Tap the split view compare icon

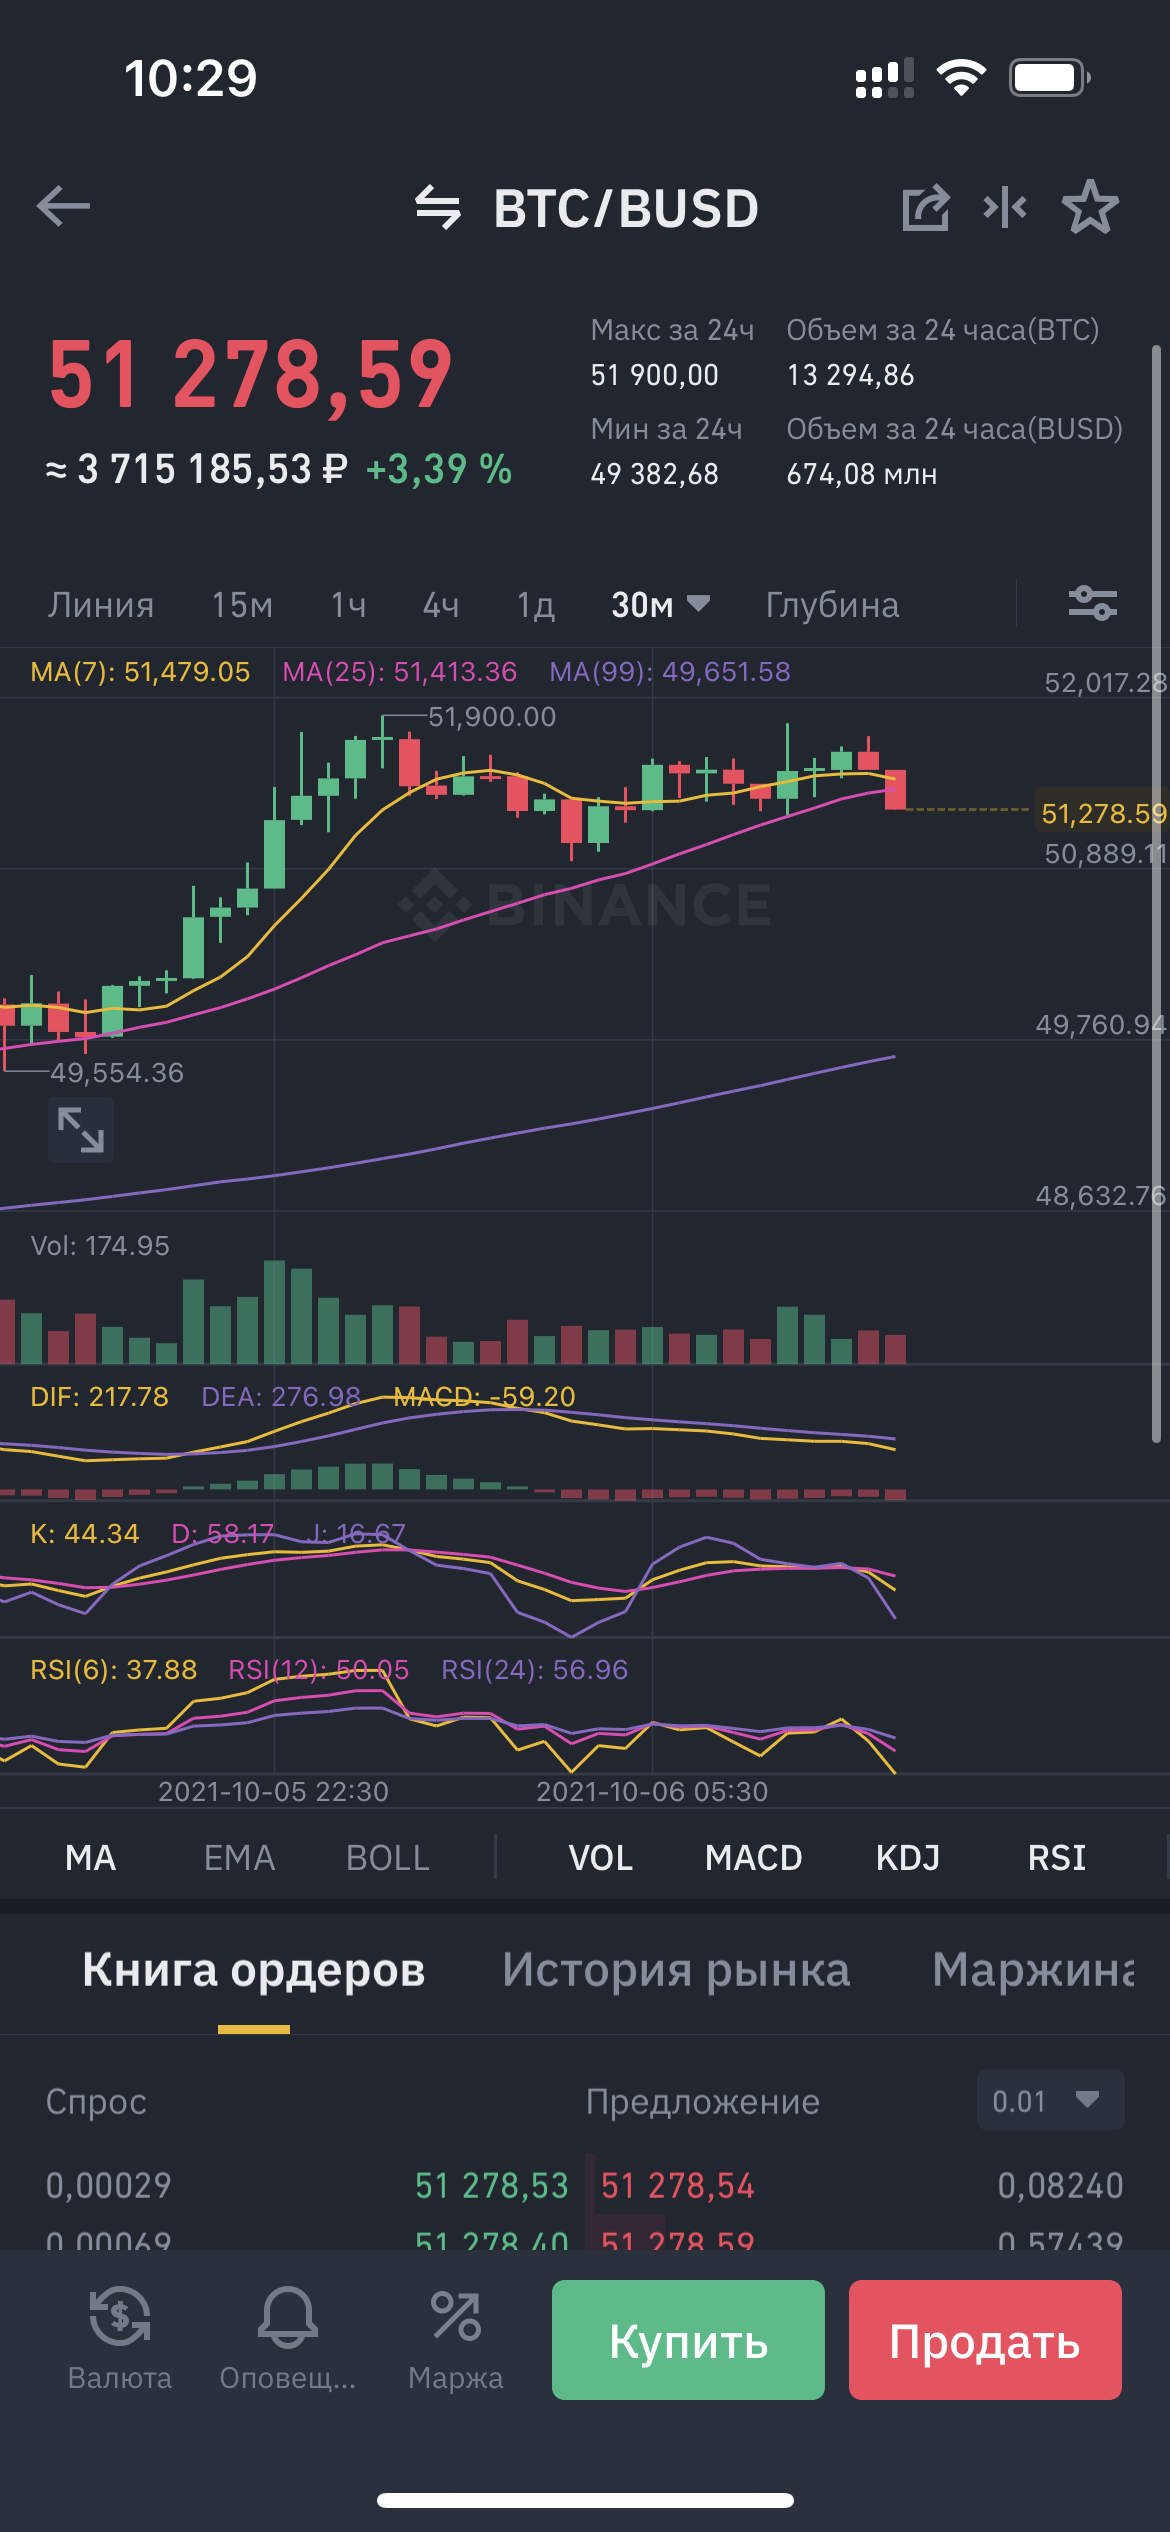[1005, 208]
